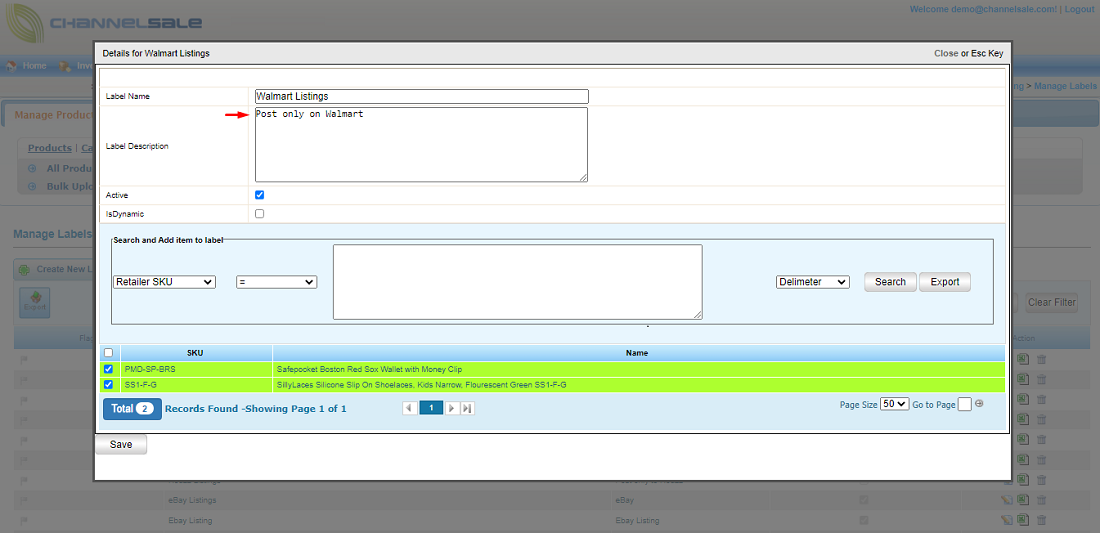Click page number 1 in pagination

point(431,408)
